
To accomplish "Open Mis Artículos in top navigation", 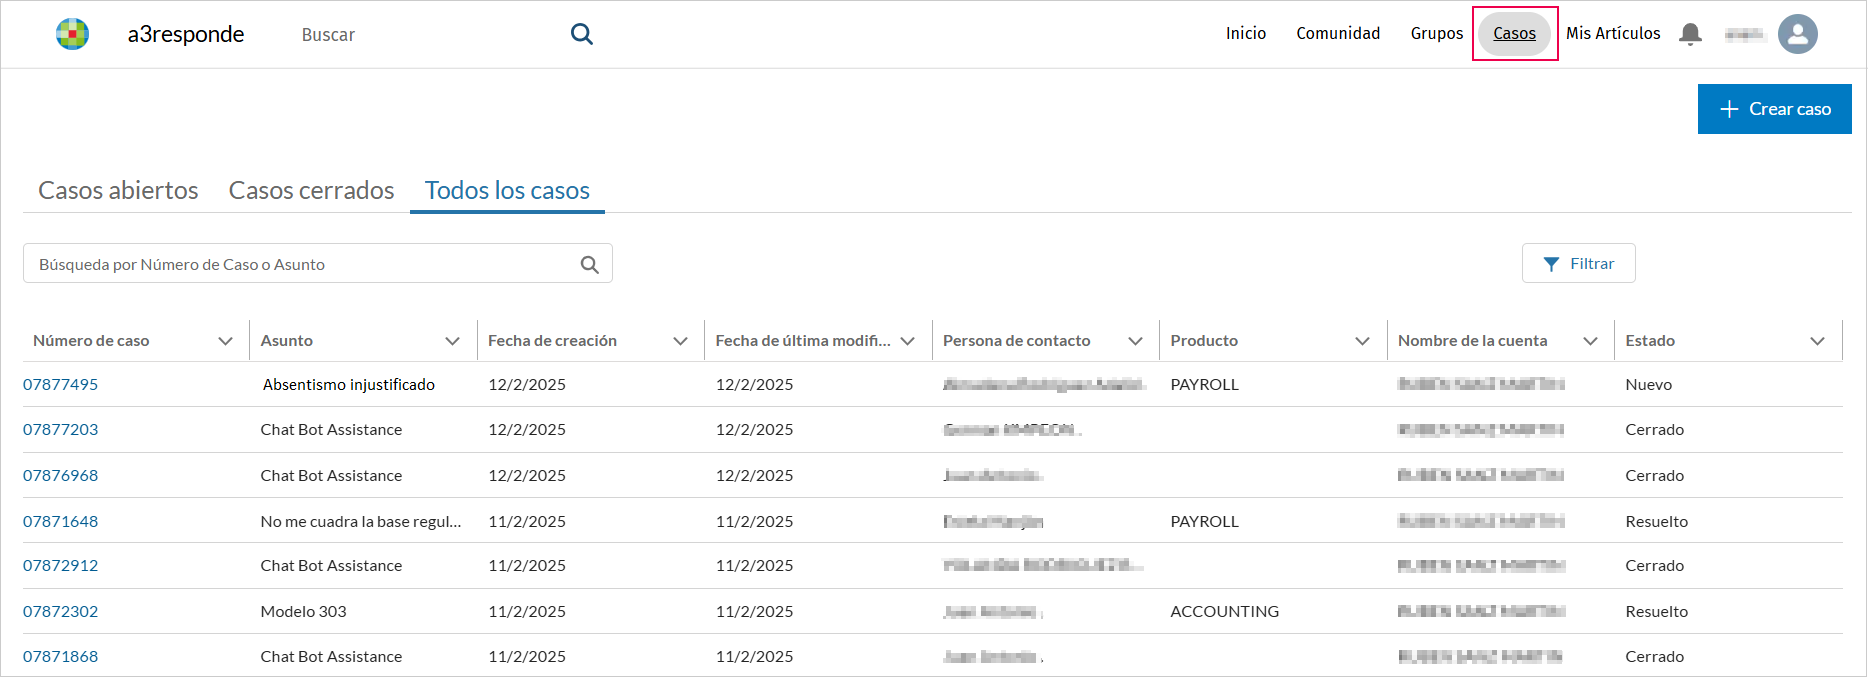I will 1613,33.
